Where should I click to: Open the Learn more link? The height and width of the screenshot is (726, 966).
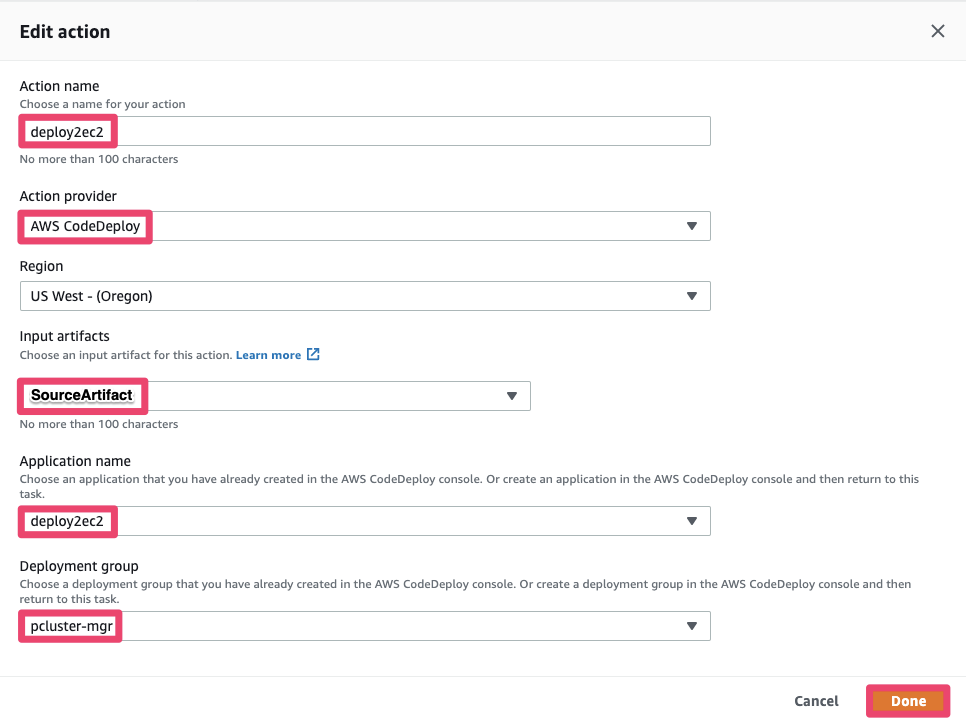(x=268, y=355)
